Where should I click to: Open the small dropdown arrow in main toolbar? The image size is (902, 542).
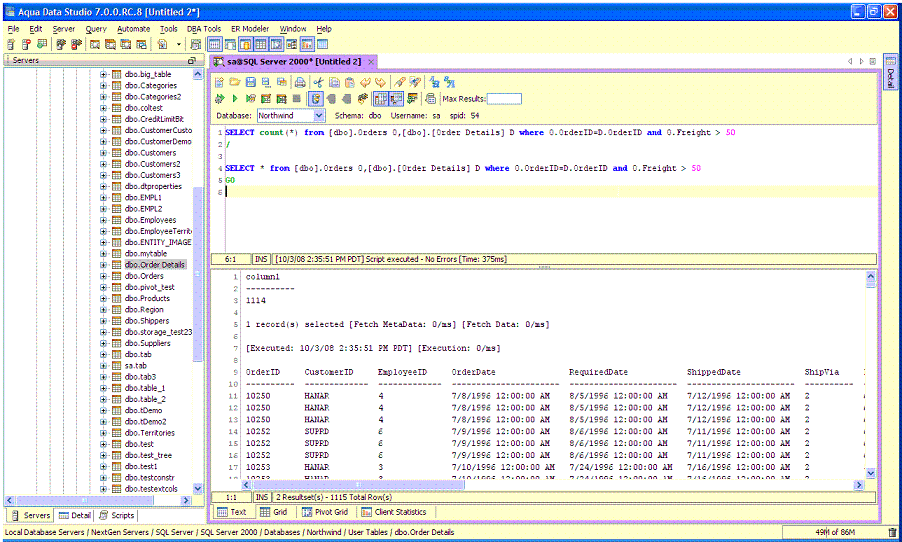click(x=179, y=44)
